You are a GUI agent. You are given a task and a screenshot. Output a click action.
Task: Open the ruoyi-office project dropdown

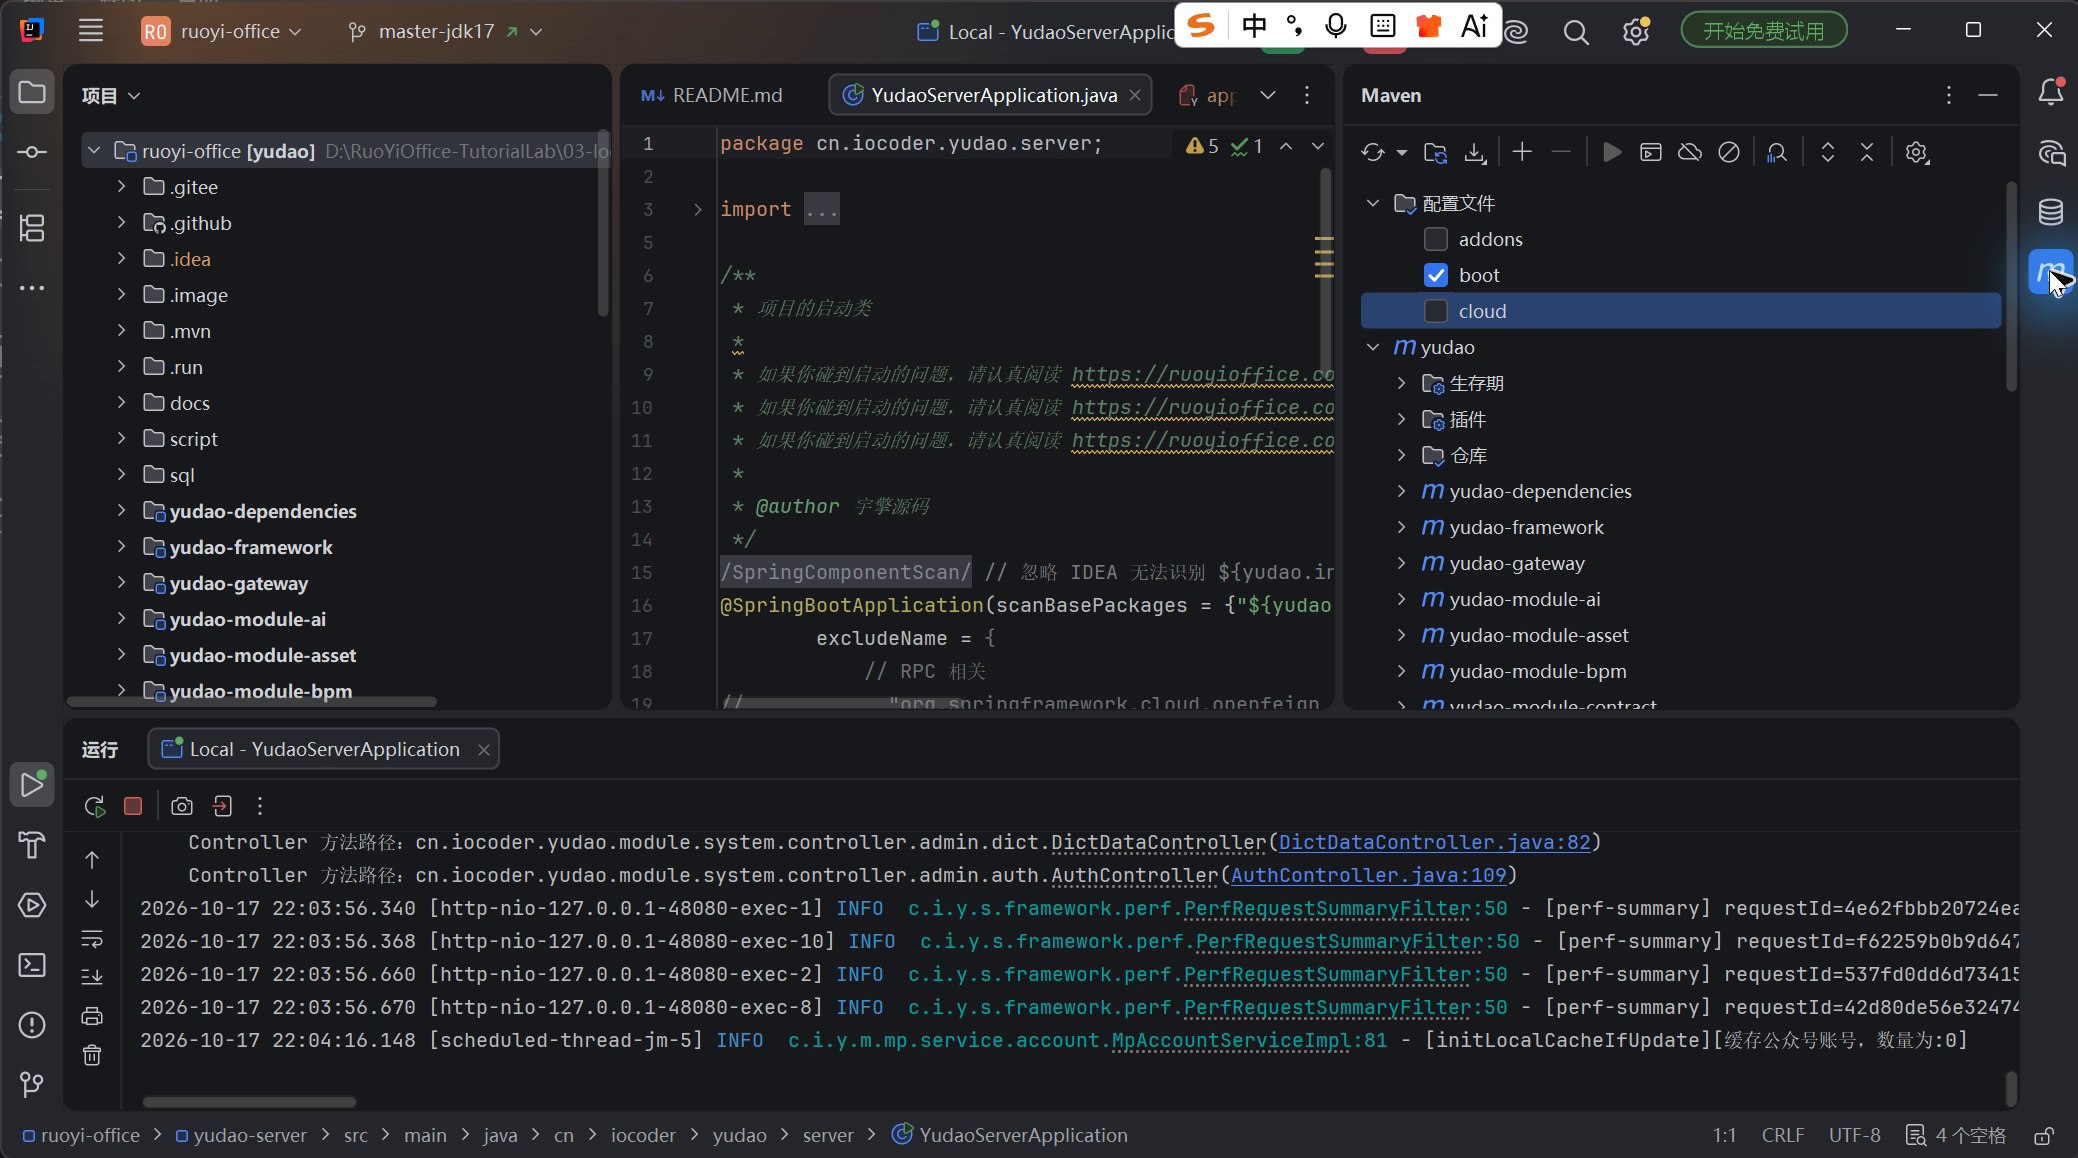(x=221, y=32)
